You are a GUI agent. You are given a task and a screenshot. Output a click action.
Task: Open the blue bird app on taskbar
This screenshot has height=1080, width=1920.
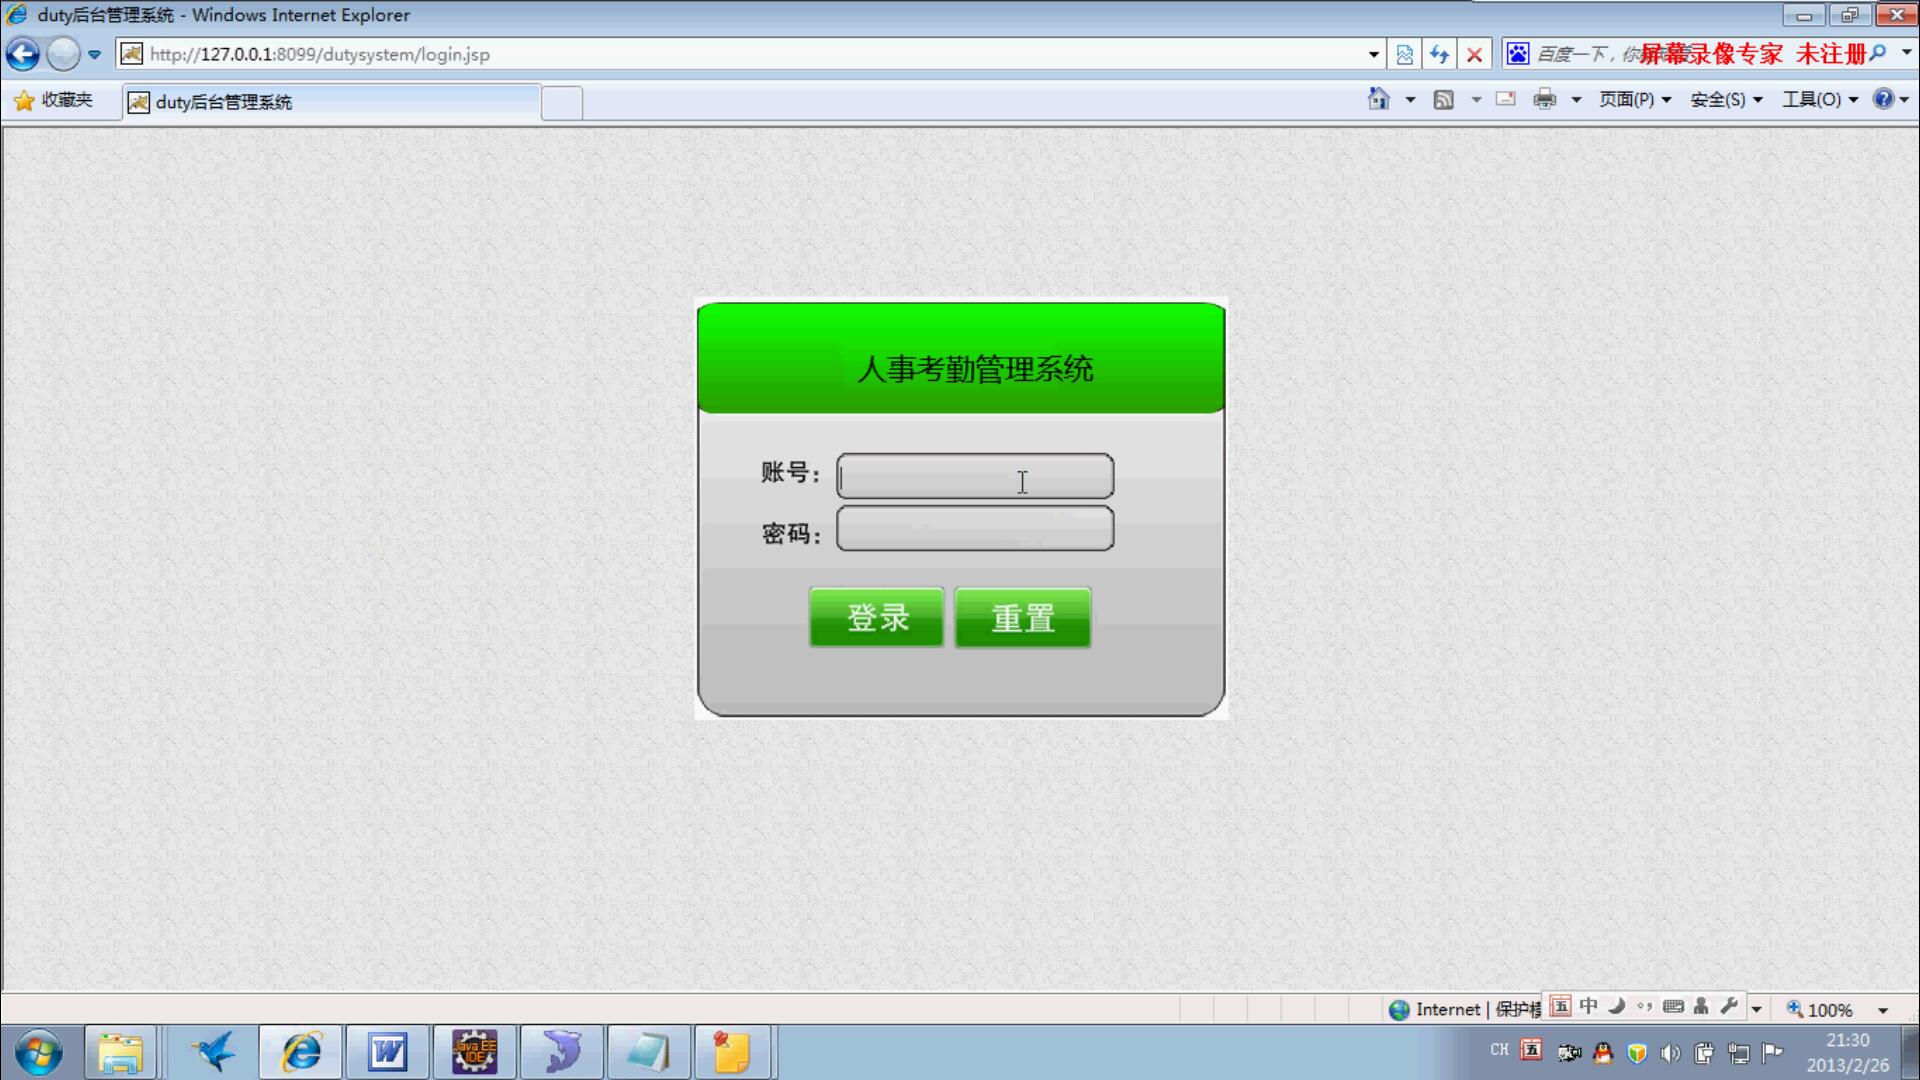click(x=214, y=1053)
